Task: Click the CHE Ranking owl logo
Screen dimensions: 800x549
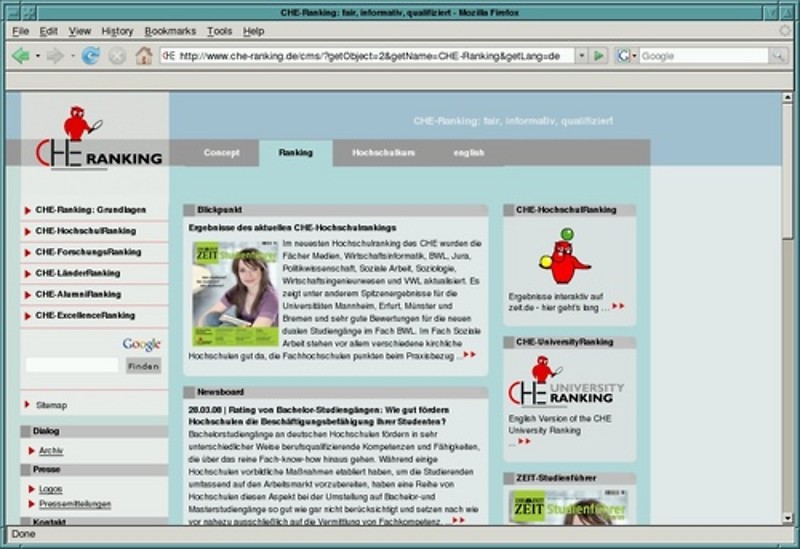Action: coord(98,138)
